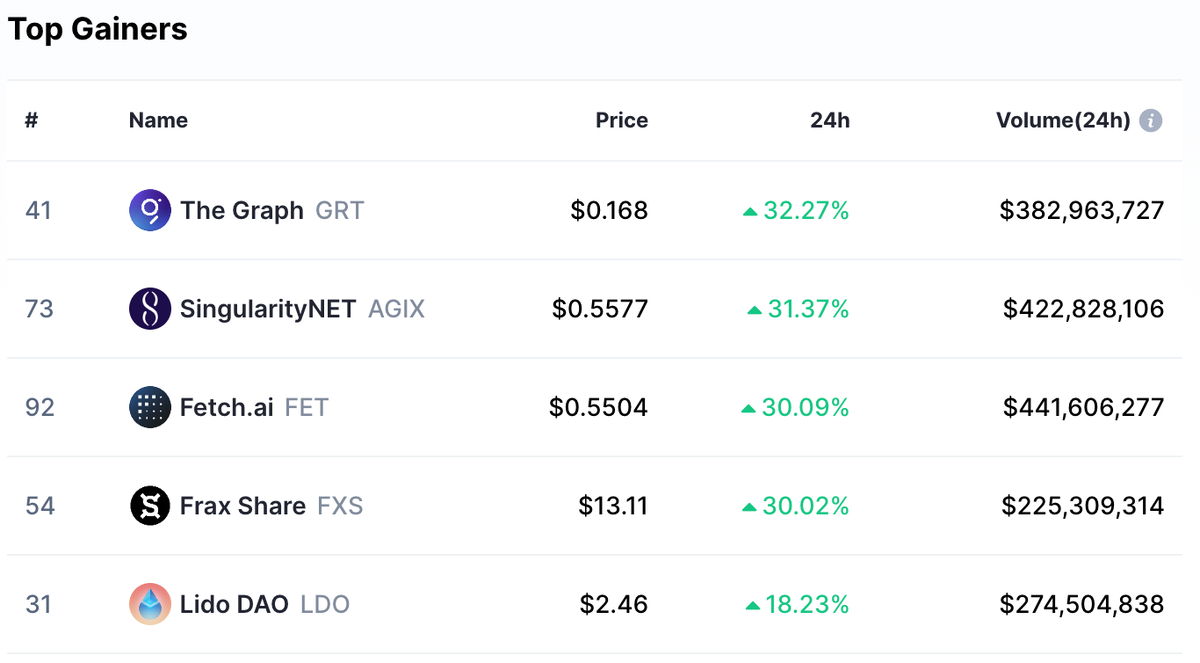Click the Fetch.ai coin logo

pos(150,407)
